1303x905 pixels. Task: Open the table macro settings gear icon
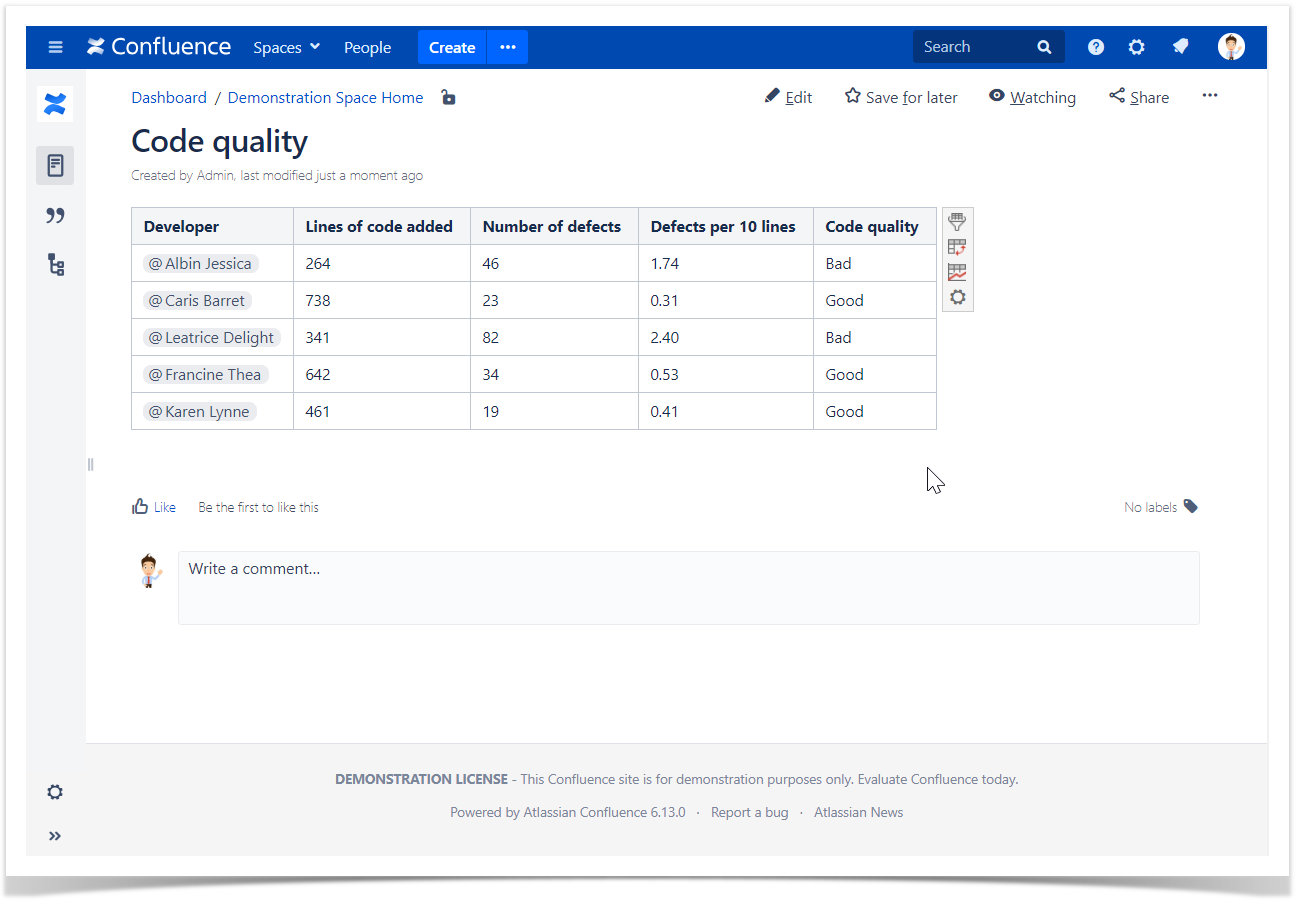(957, 297)
